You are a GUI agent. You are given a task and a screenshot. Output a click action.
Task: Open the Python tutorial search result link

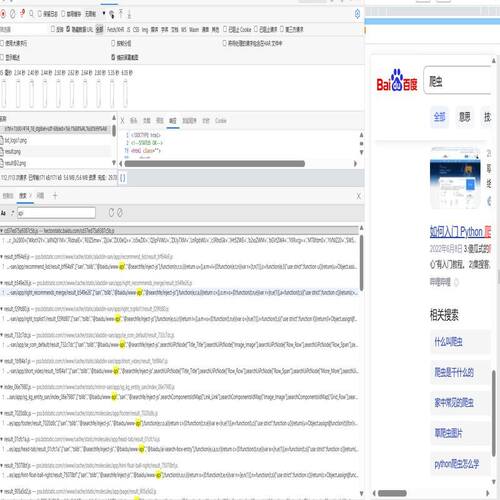point(460,231)
